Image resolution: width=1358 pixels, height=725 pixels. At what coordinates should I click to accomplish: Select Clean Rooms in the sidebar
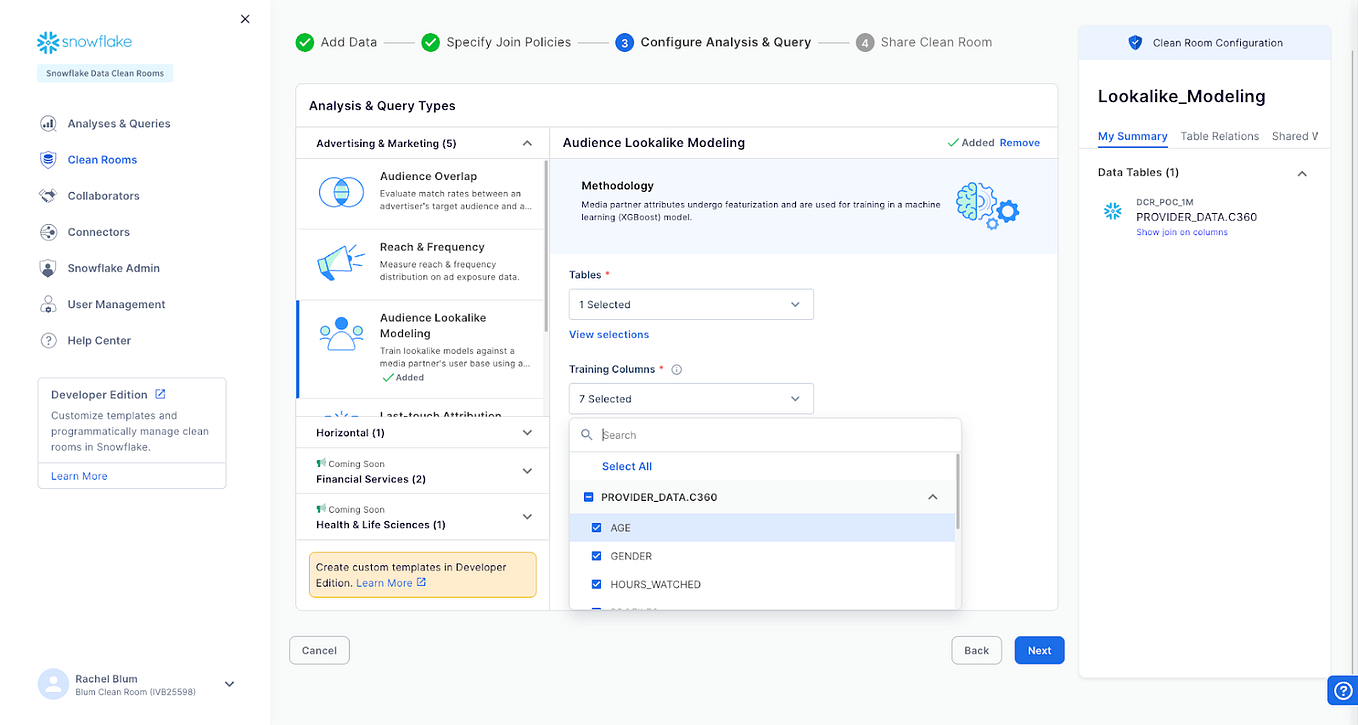pyautogui.click(x=103, y=159)
